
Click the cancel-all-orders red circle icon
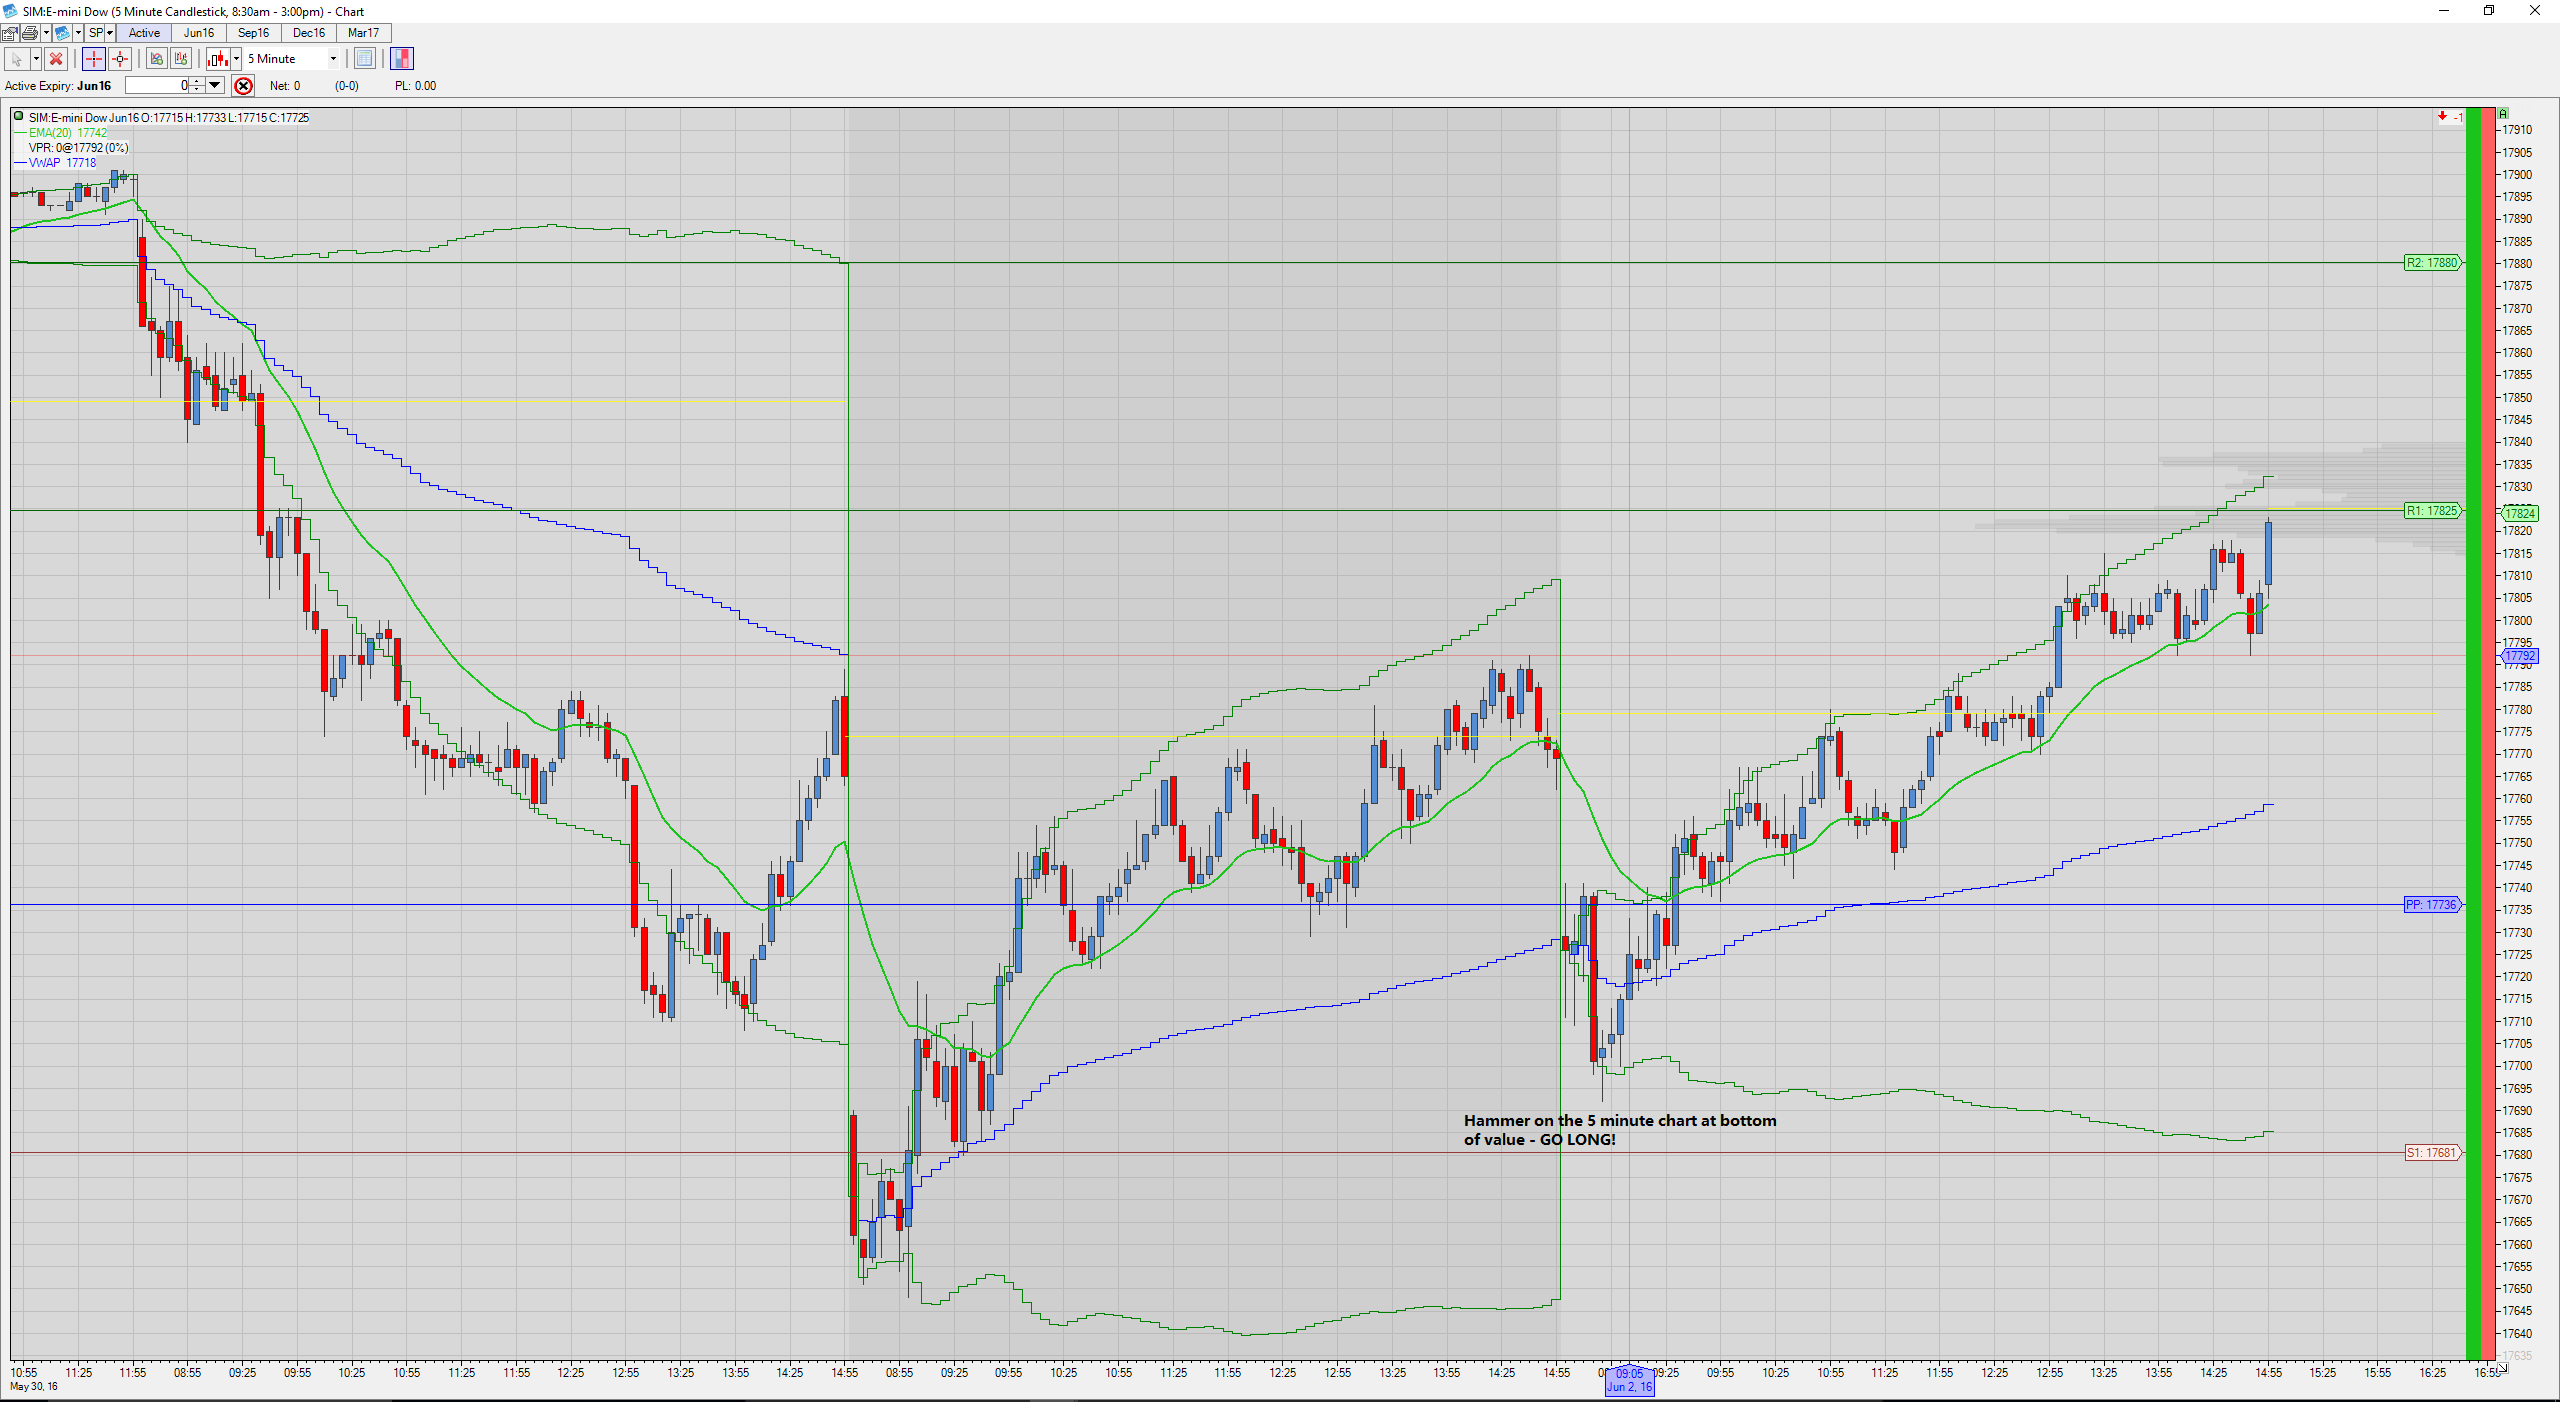tap(243, 86)
